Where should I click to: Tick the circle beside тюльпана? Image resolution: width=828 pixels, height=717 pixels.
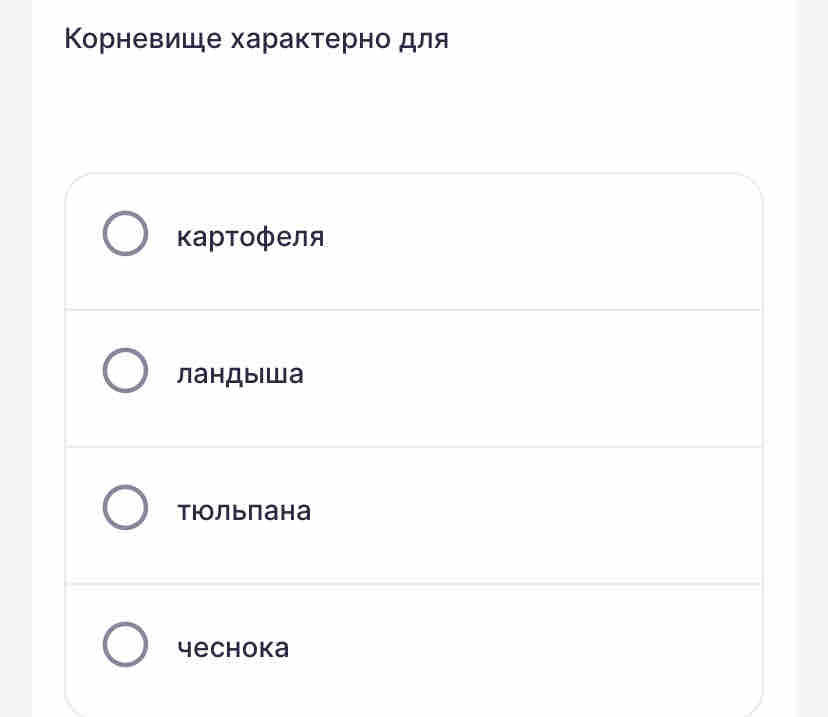pos(125,507)
